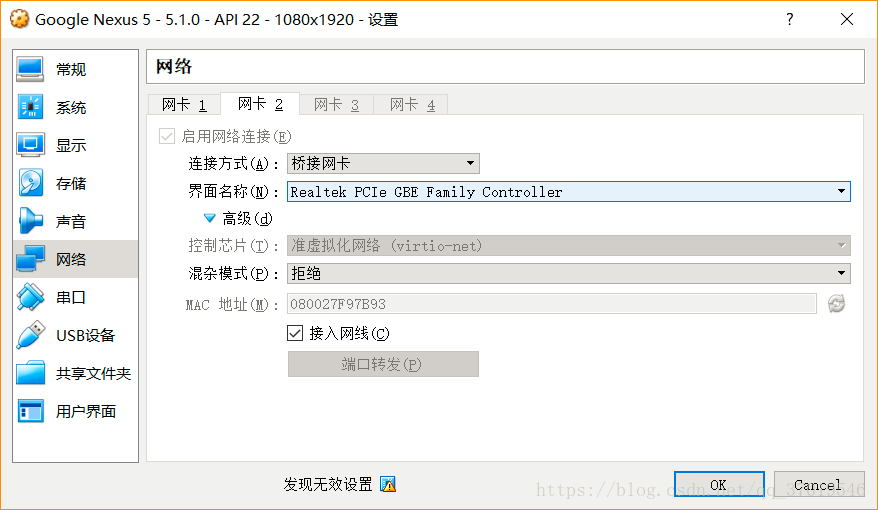The image size is (878, 510).
Task: Click the OK button
Action: (718, 485)
